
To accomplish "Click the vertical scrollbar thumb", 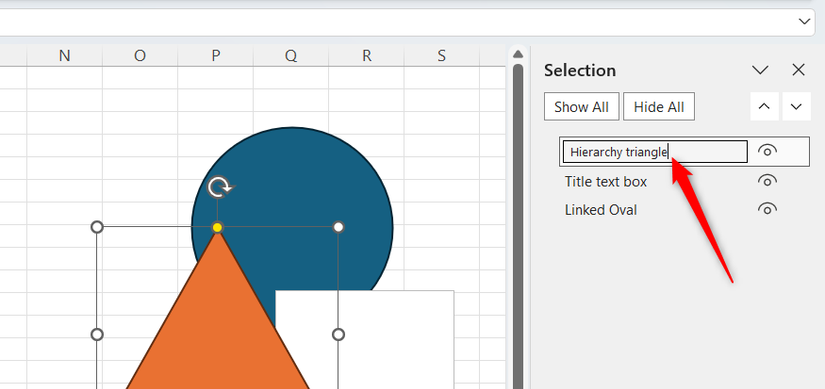I will click(518, 226).
